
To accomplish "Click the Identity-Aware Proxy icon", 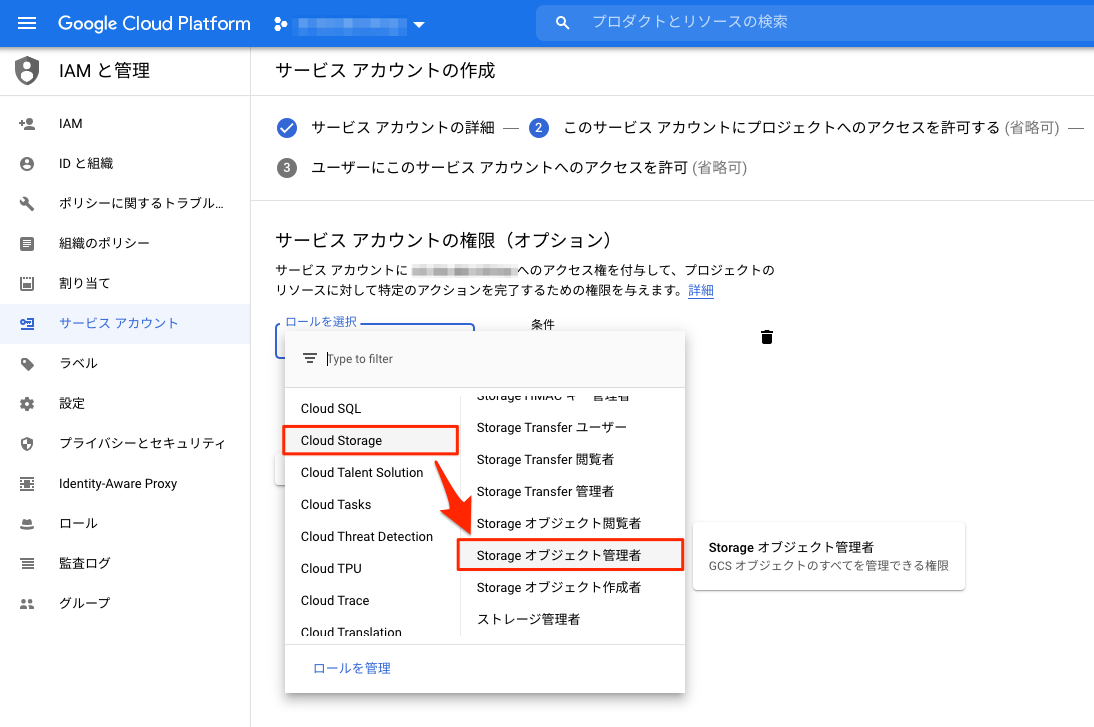I will click(27, 484).
